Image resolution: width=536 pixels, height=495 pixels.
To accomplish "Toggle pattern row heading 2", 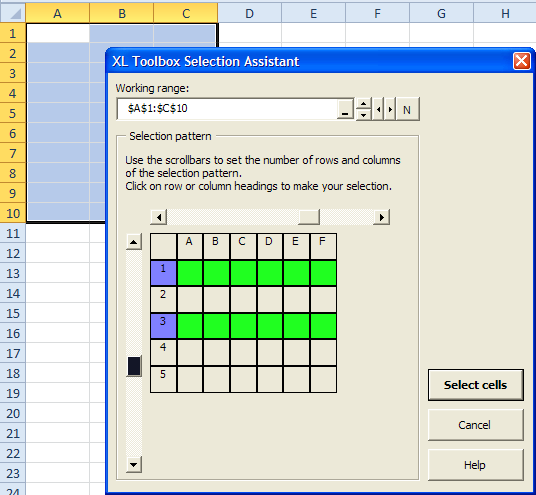I will 163,299.
